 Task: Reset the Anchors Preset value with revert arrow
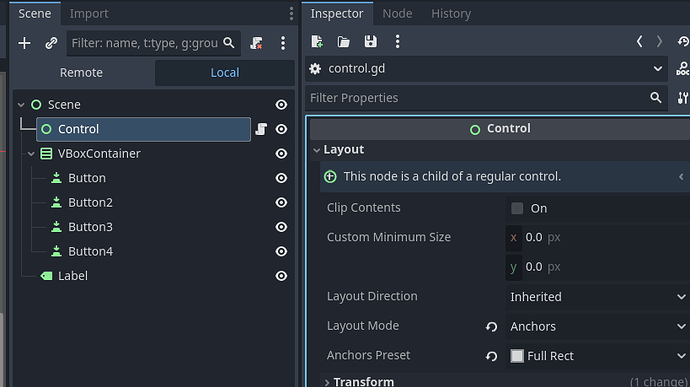pyautogui.click(x=492, y=356)
